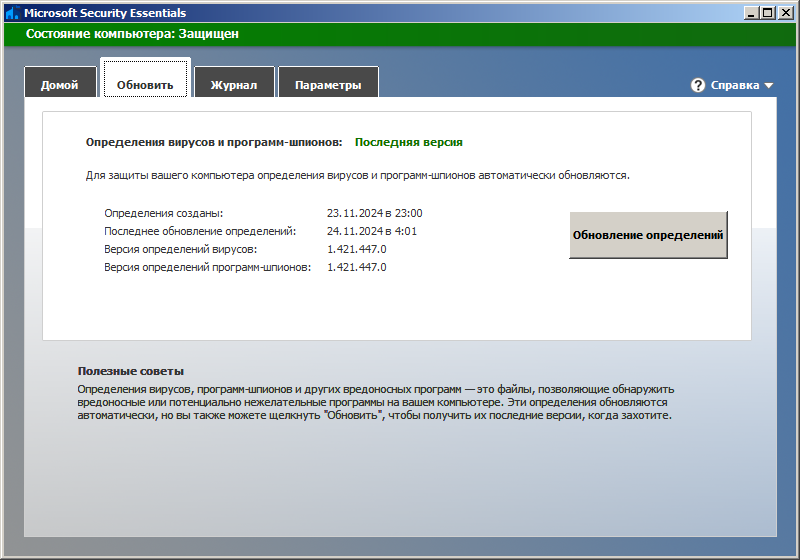Open the Справка help link
The height and width of the screenshot is (560, 800).
click(x=735, y=85)
